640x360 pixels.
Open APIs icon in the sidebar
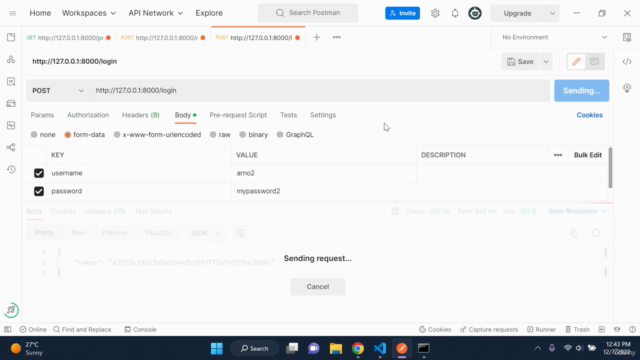pos(11,60)
